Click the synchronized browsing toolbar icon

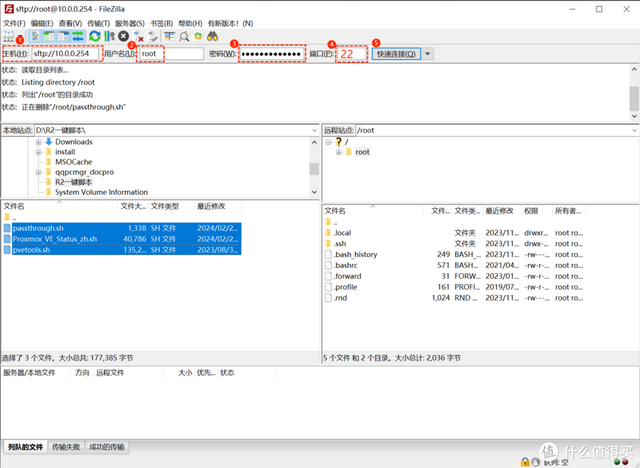pyautogui.click(x=200, y=36)
